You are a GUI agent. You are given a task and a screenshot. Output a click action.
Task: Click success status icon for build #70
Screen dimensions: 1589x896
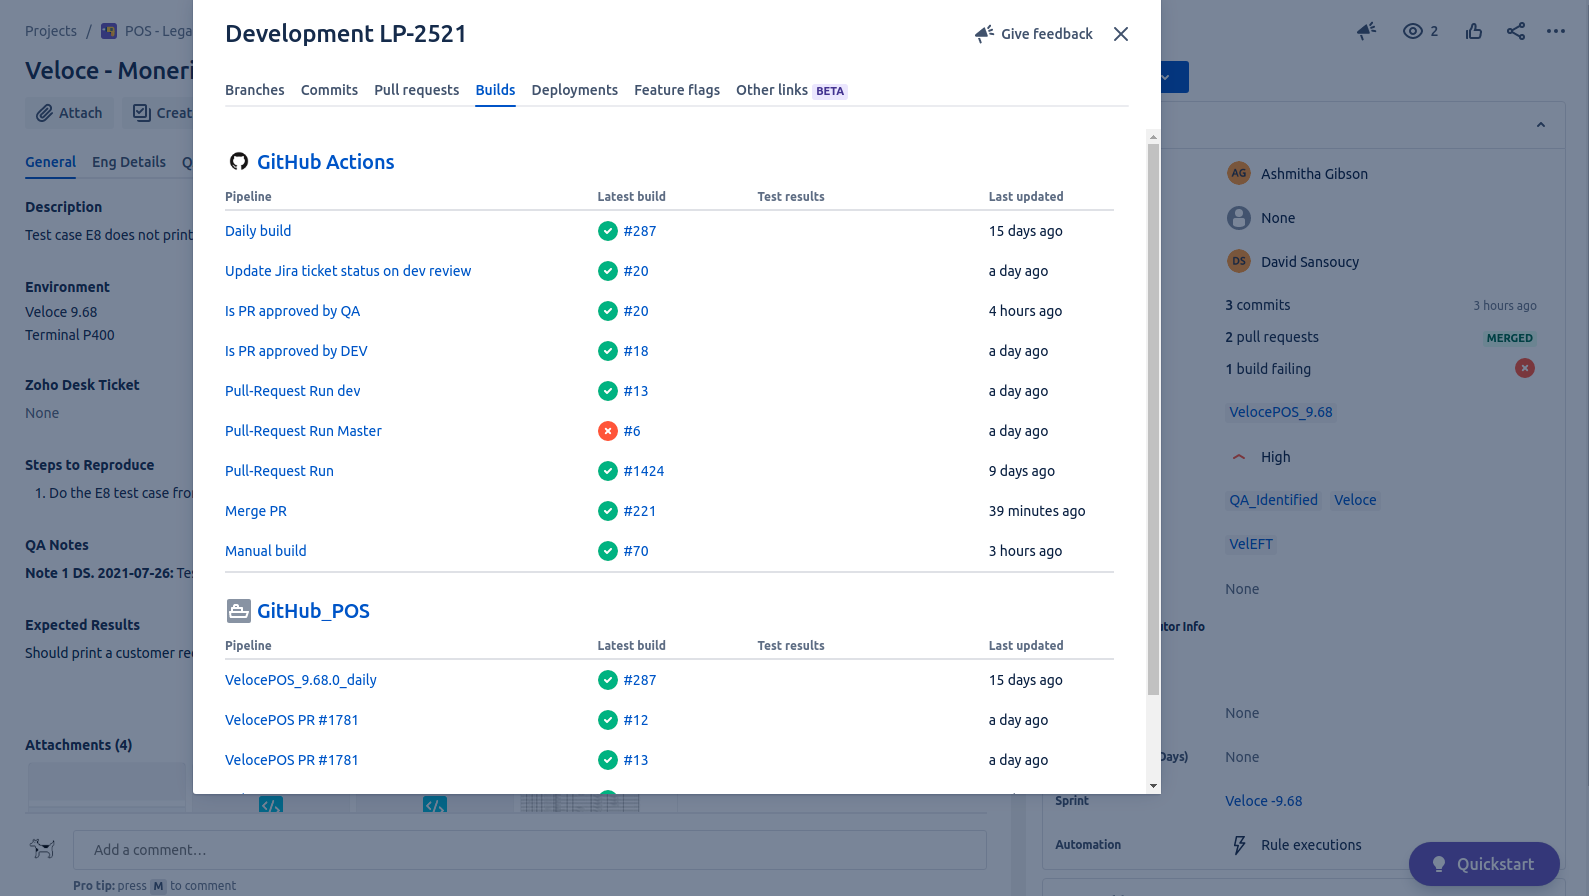click(x=608, y=551)
